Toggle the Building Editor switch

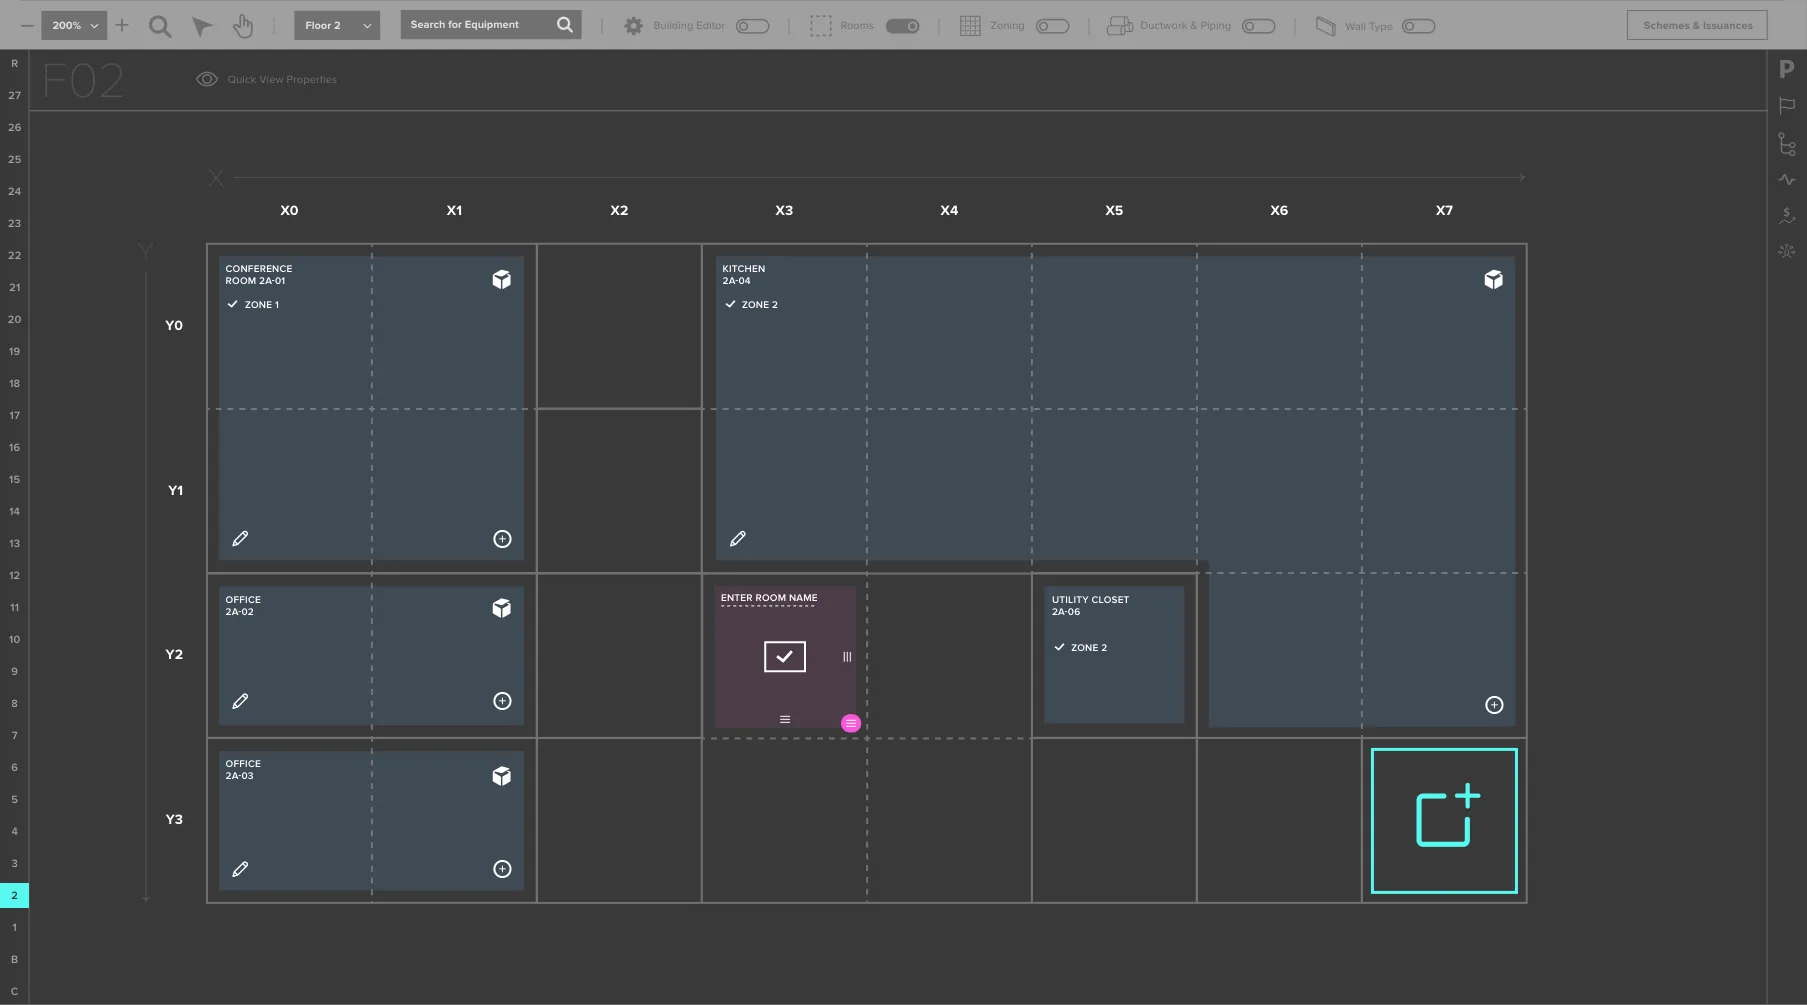(752, 26)
